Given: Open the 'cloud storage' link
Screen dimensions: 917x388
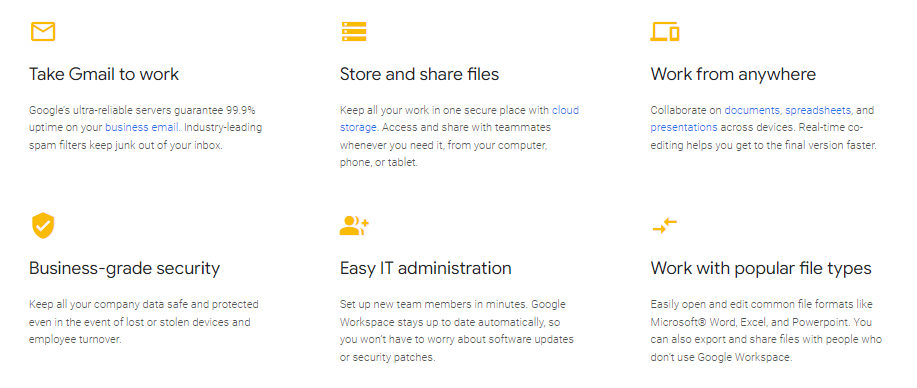Looking at the screenshot, I should point(459,119).
